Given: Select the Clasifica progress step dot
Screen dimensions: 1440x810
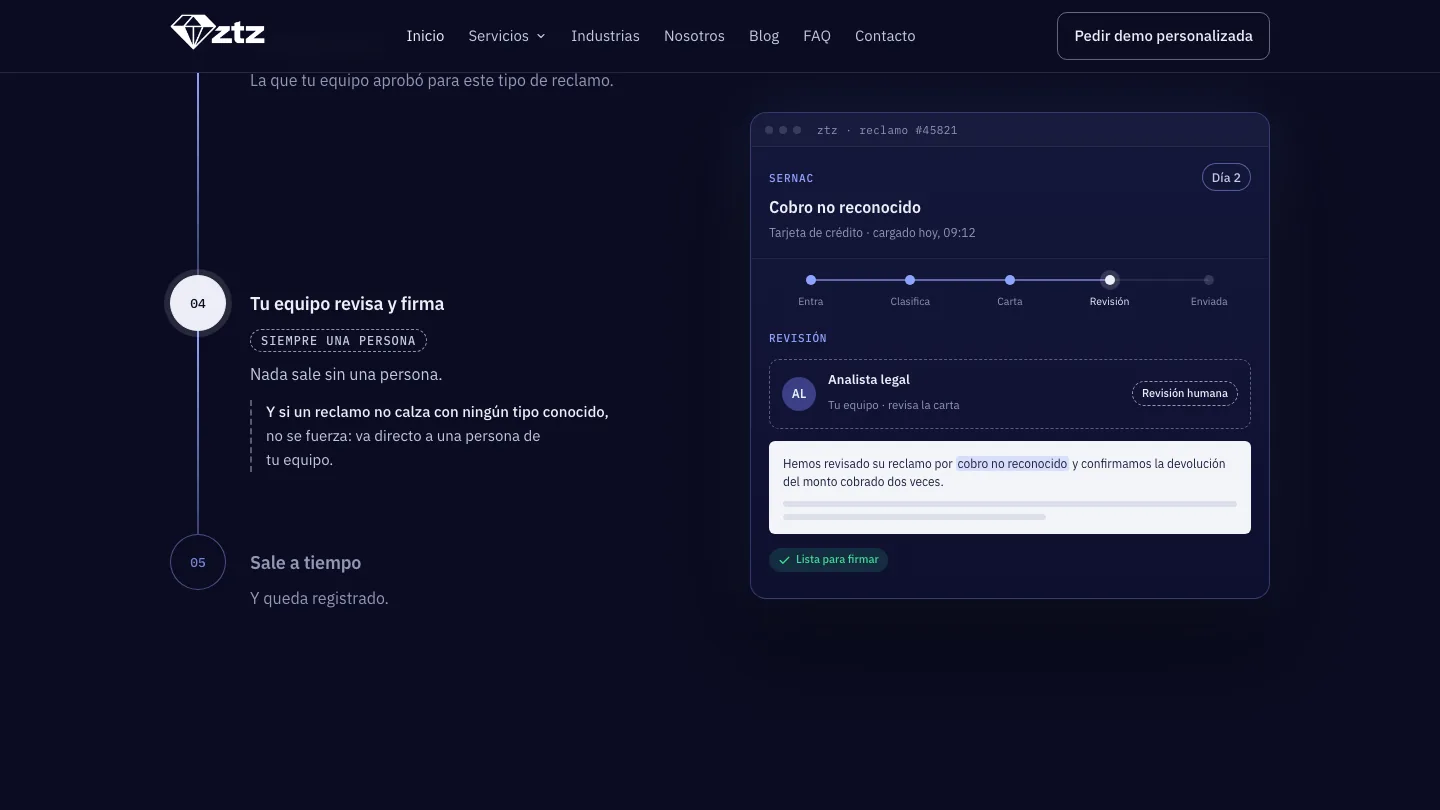Looking at the screenshot, I should coord(910,280).
